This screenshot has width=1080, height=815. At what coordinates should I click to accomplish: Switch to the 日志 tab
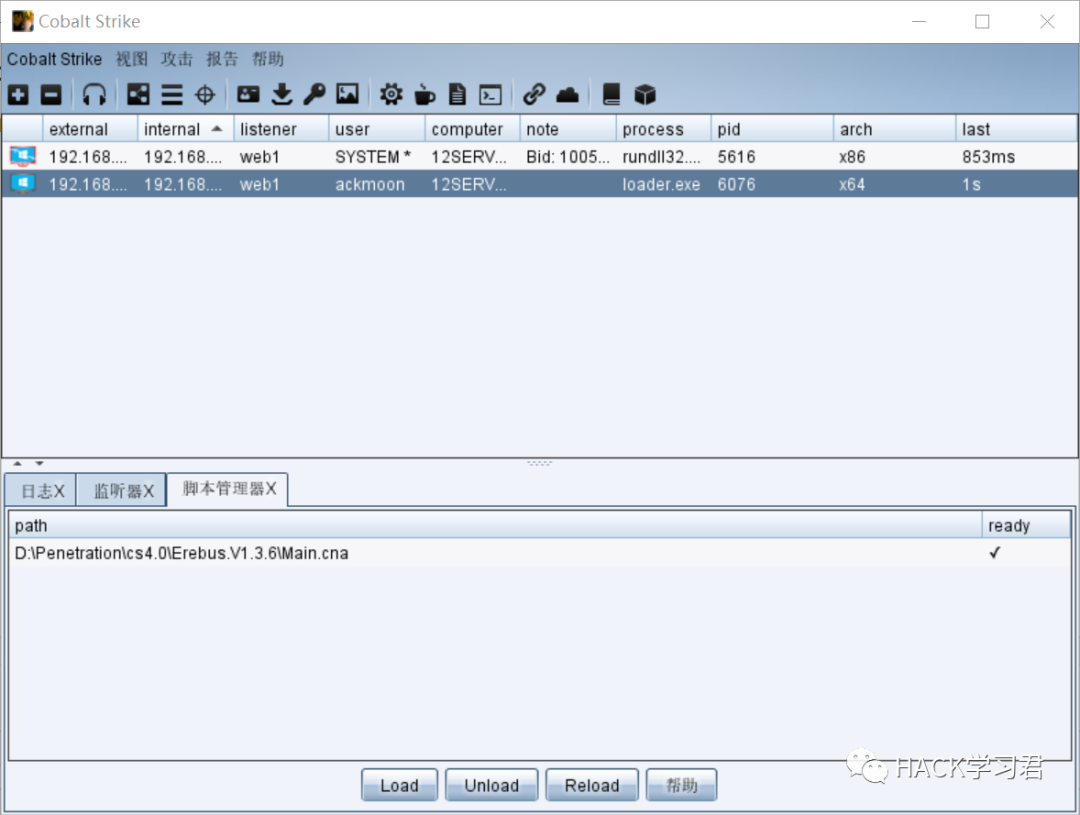(x=41, y=491)
